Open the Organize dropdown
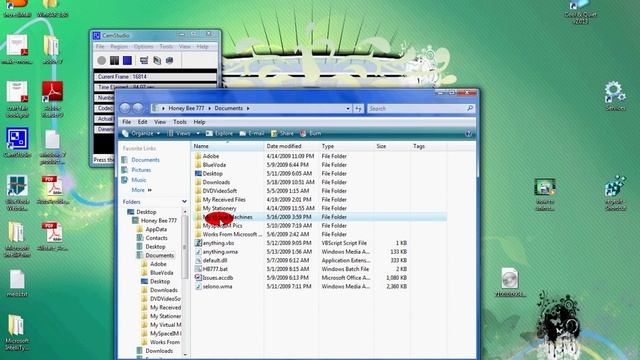640x360 pixels. point(141,133)
